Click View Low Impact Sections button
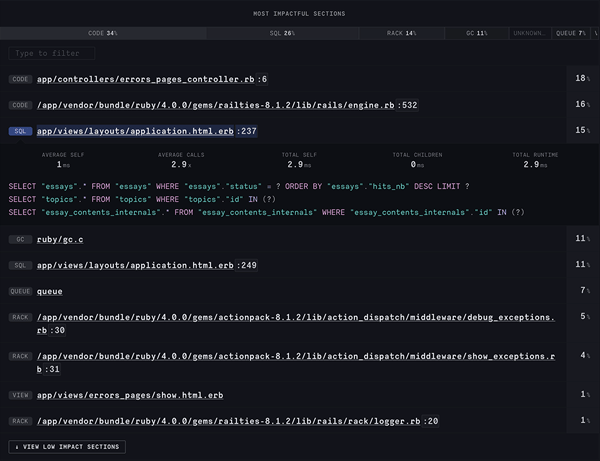The height and width of the screenshot is (461, 600). click(x=67, y=447)
